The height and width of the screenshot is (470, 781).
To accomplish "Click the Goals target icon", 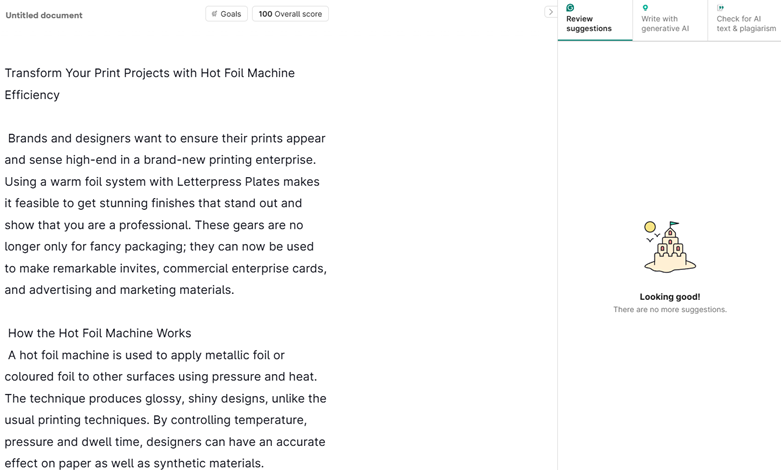I will pyautogui.click(x=214, y=14).
